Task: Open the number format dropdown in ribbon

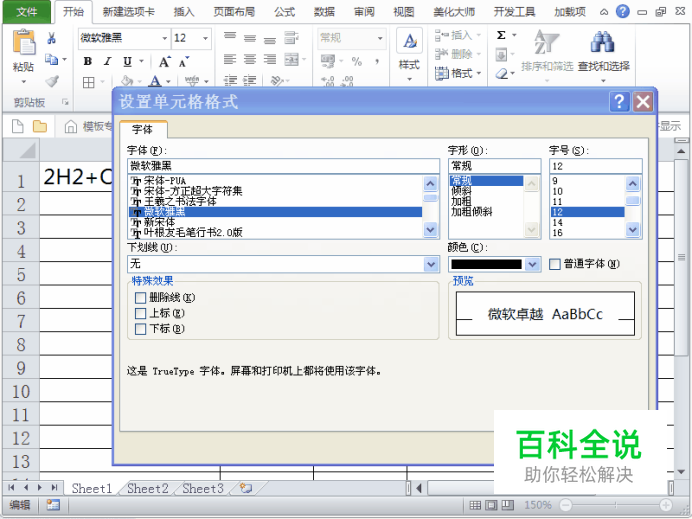Action: [x=380, y=38]
